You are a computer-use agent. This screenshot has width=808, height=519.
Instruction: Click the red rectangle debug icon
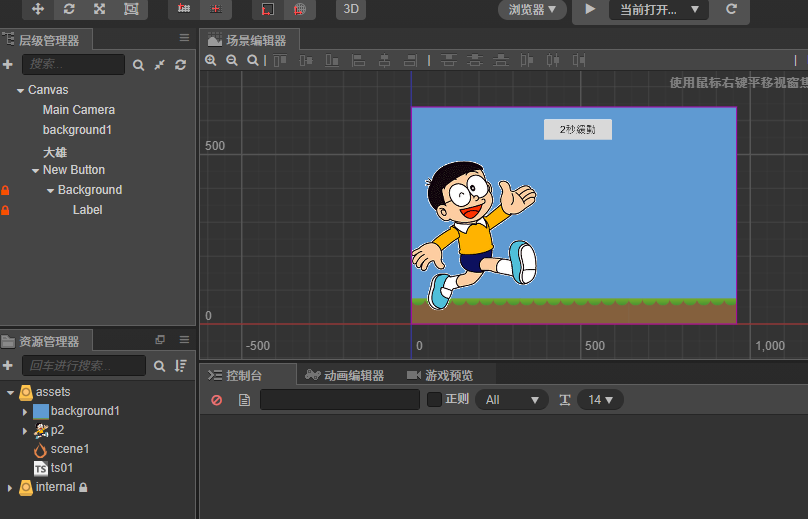click(x=268, y=9)
